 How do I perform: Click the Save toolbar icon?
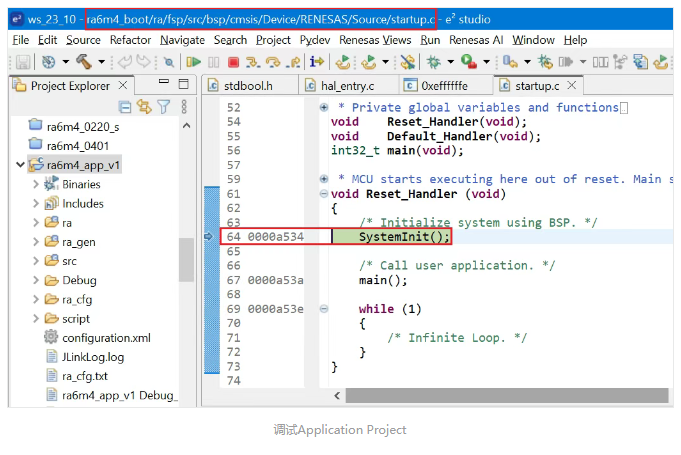pyautogui.click(x=23, y=62)
